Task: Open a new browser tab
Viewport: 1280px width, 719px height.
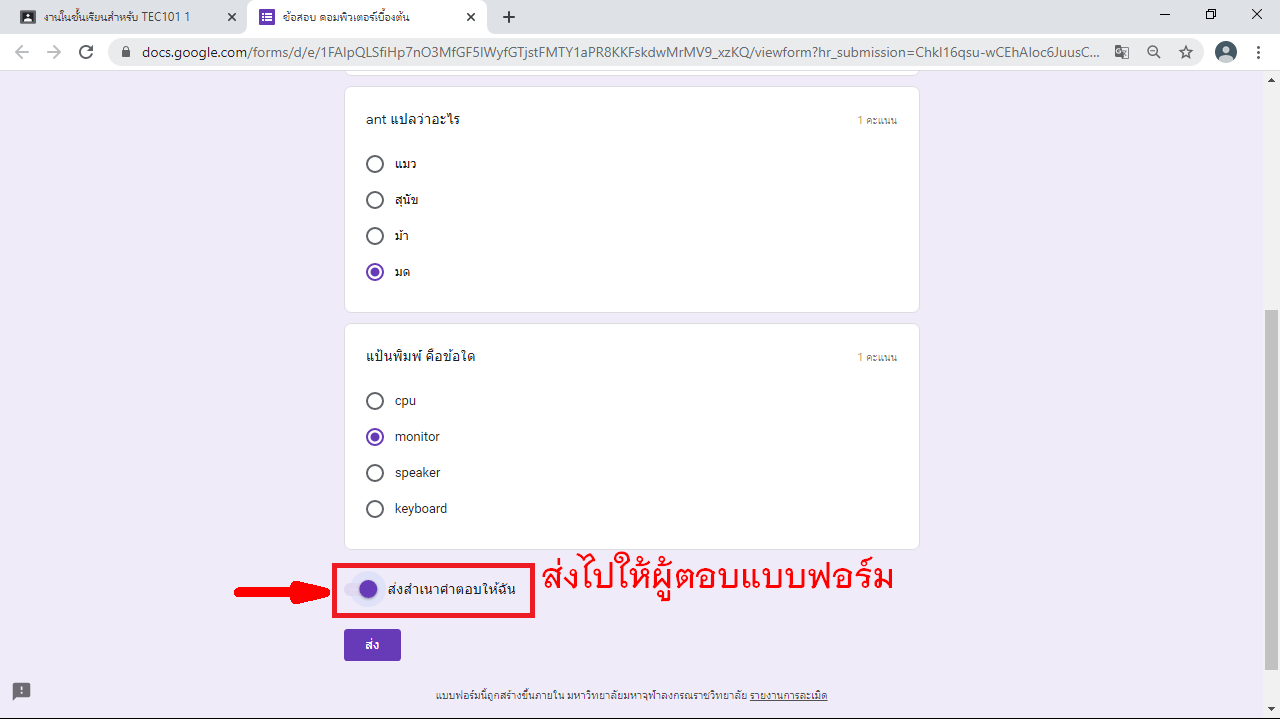Action: 509,17
